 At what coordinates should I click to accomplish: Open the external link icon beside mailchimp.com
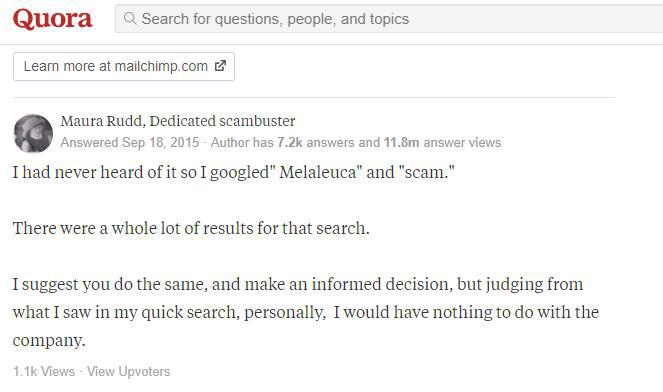coord(220,66)
